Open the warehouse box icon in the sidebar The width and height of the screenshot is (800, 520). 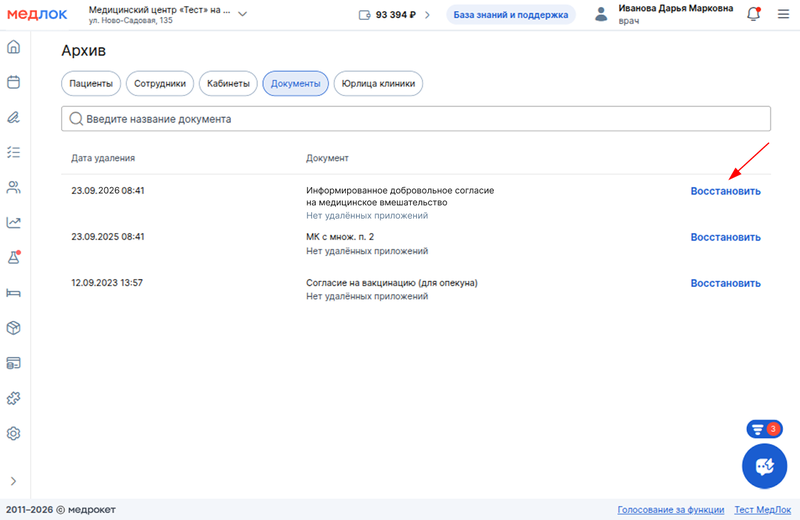pyautogui.click(x=14, y=328)
